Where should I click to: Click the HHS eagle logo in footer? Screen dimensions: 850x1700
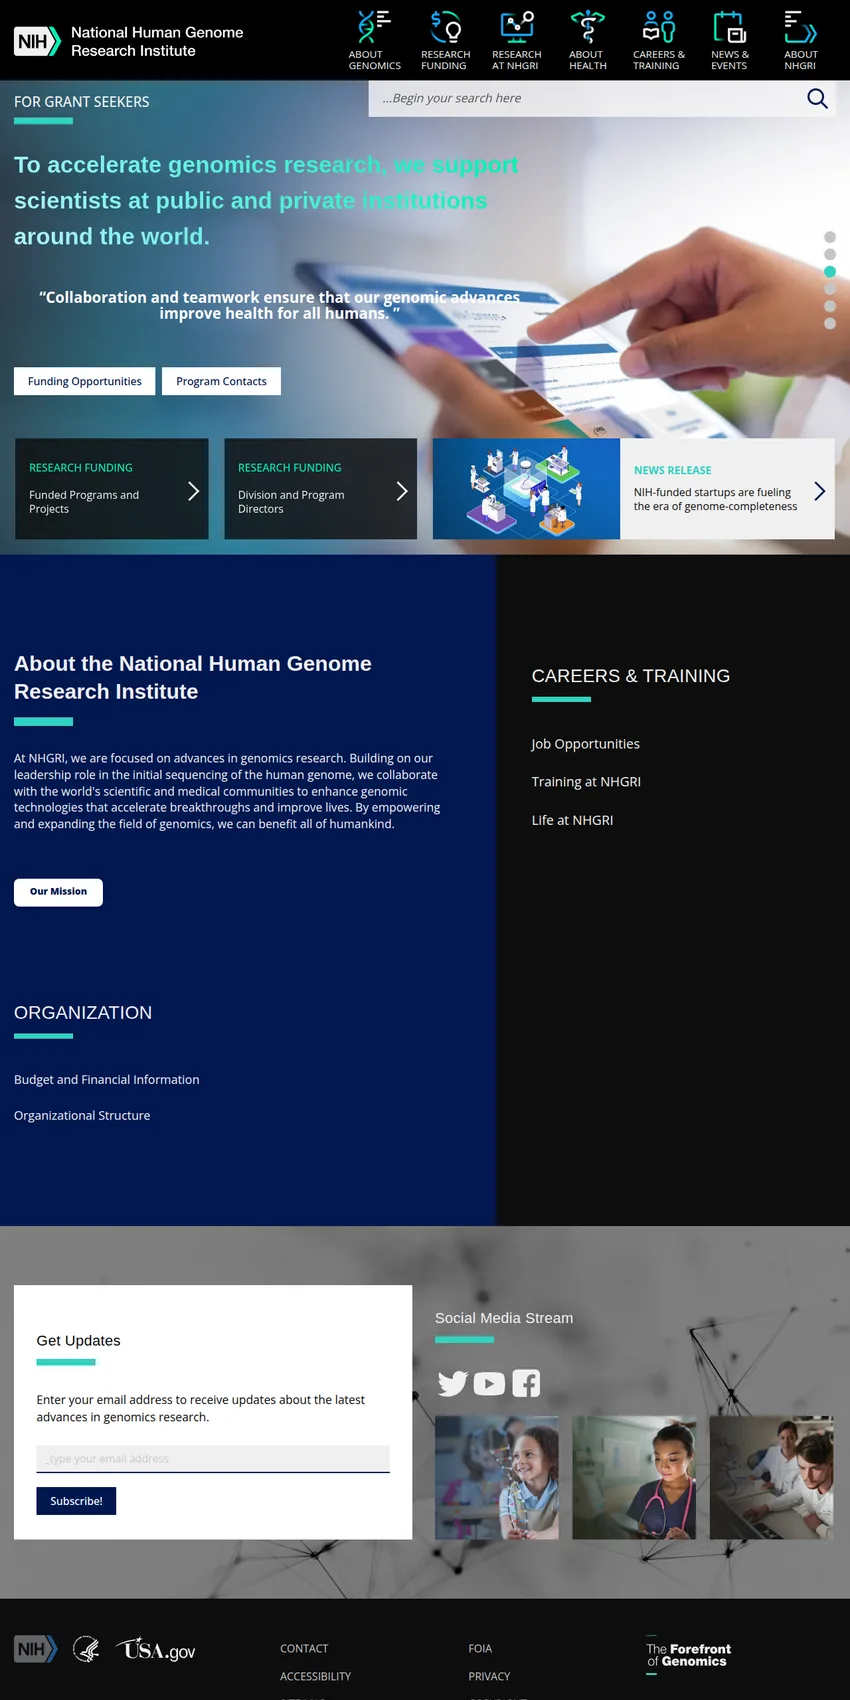click(x=87, y=1649)
